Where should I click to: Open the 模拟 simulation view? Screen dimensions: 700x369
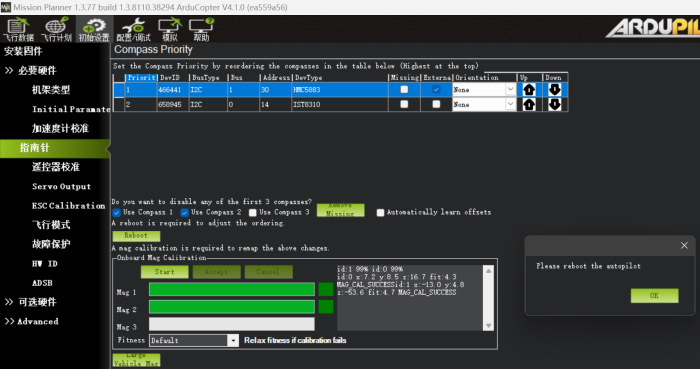coord(170,29)
